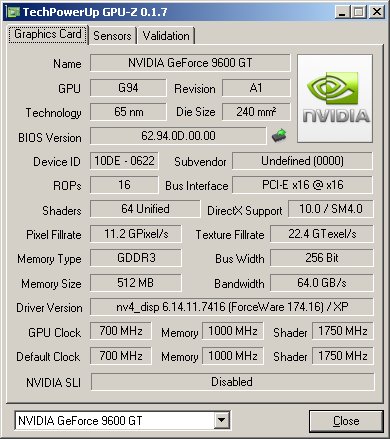Click the Bandwidth value 64.0 GB/s

coord(322,283)
